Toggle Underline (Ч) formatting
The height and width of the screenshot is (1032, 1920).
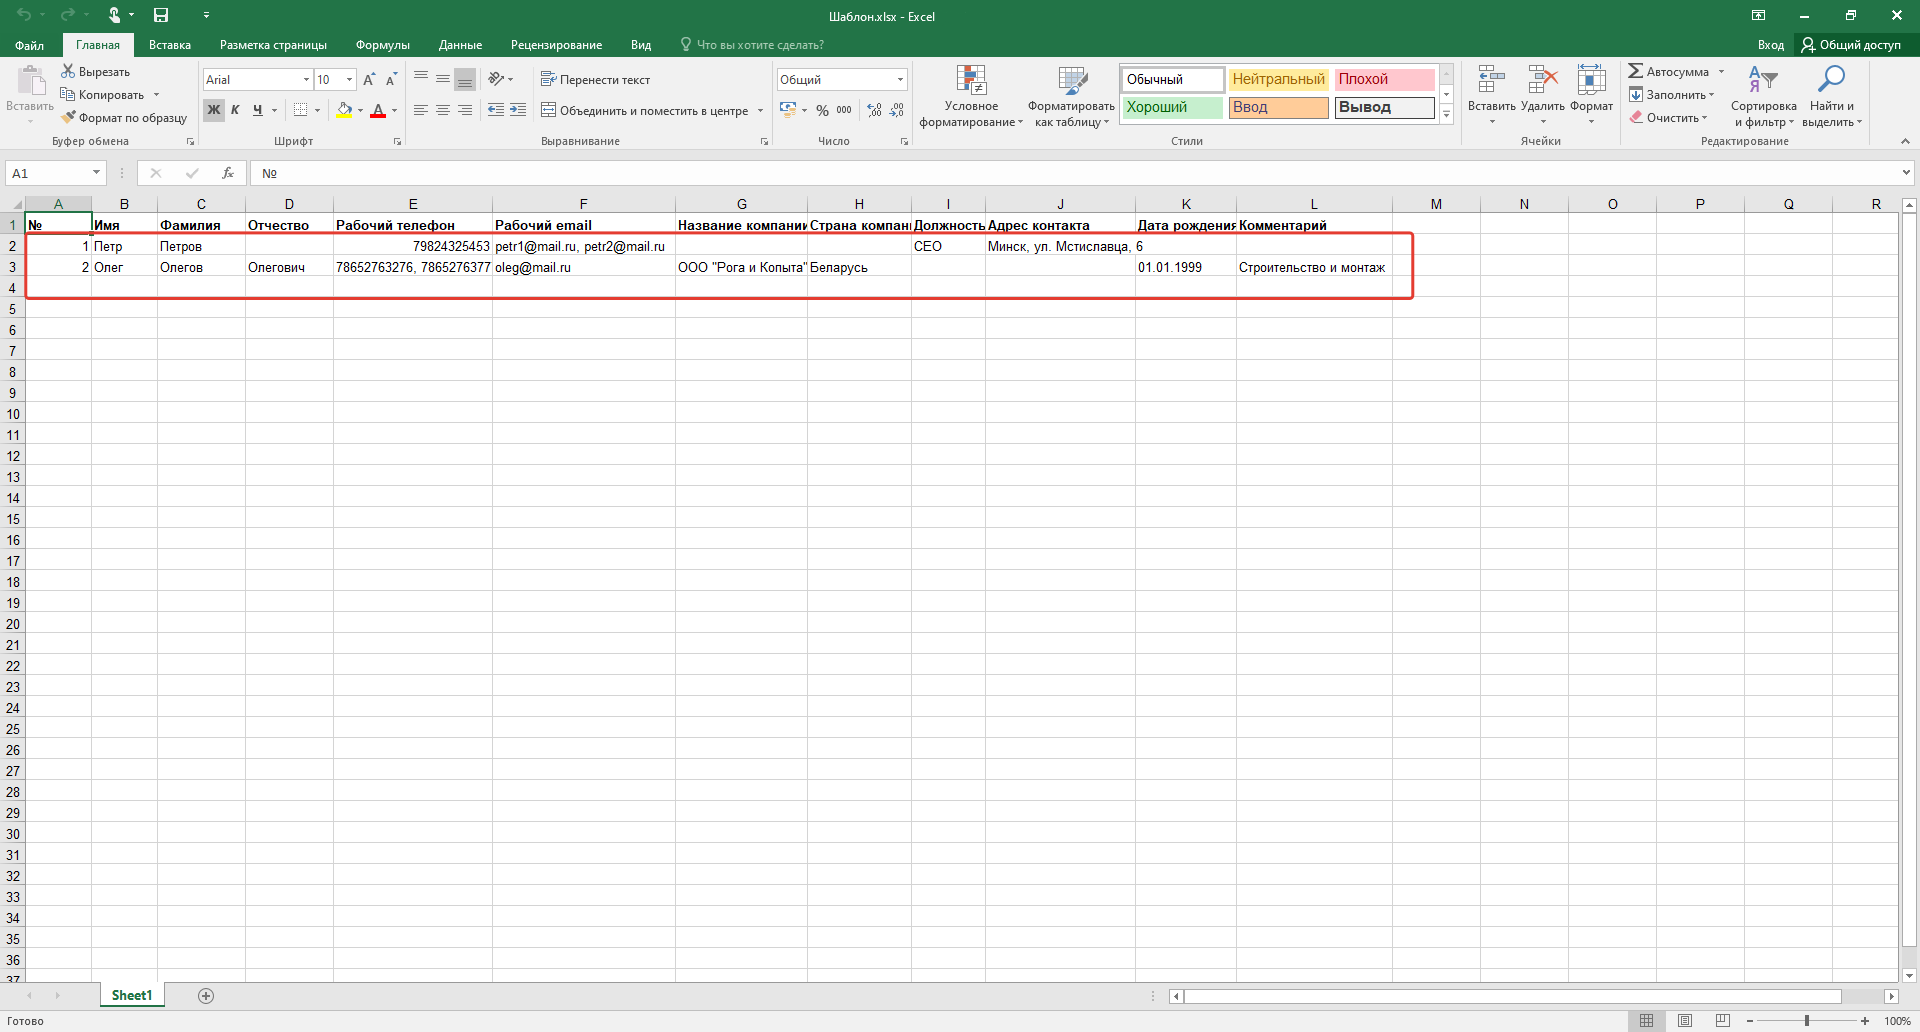(x=258, y=110)
